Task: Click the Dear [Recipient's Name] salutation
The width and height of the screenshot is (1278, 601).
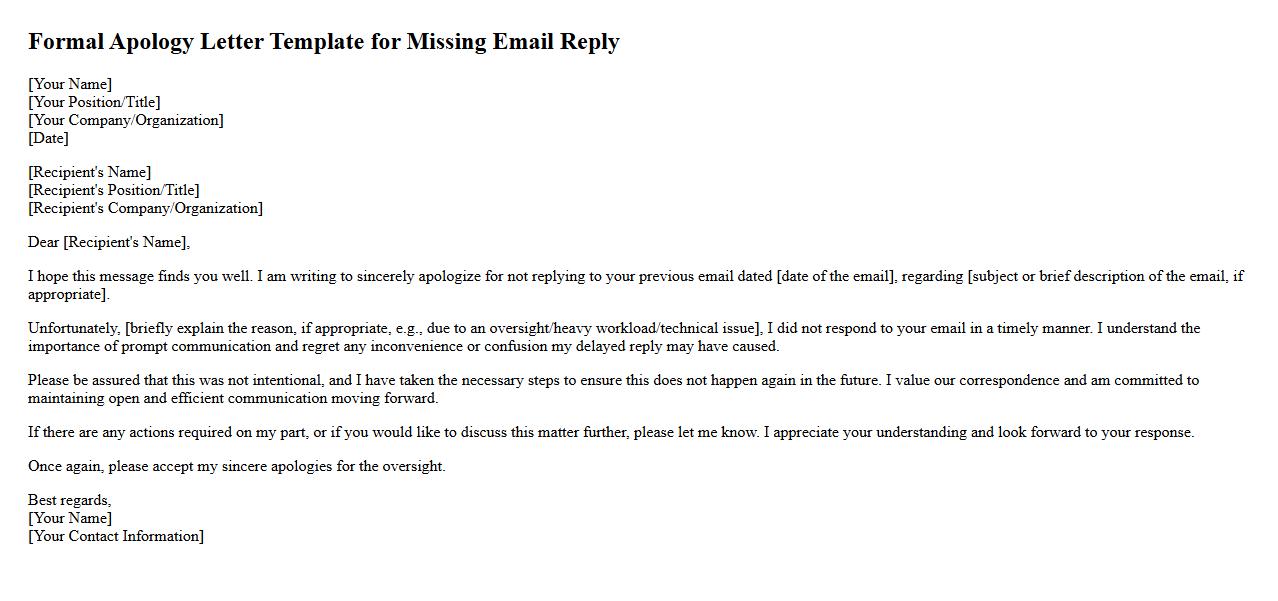Action: click(x=109, y=242)
